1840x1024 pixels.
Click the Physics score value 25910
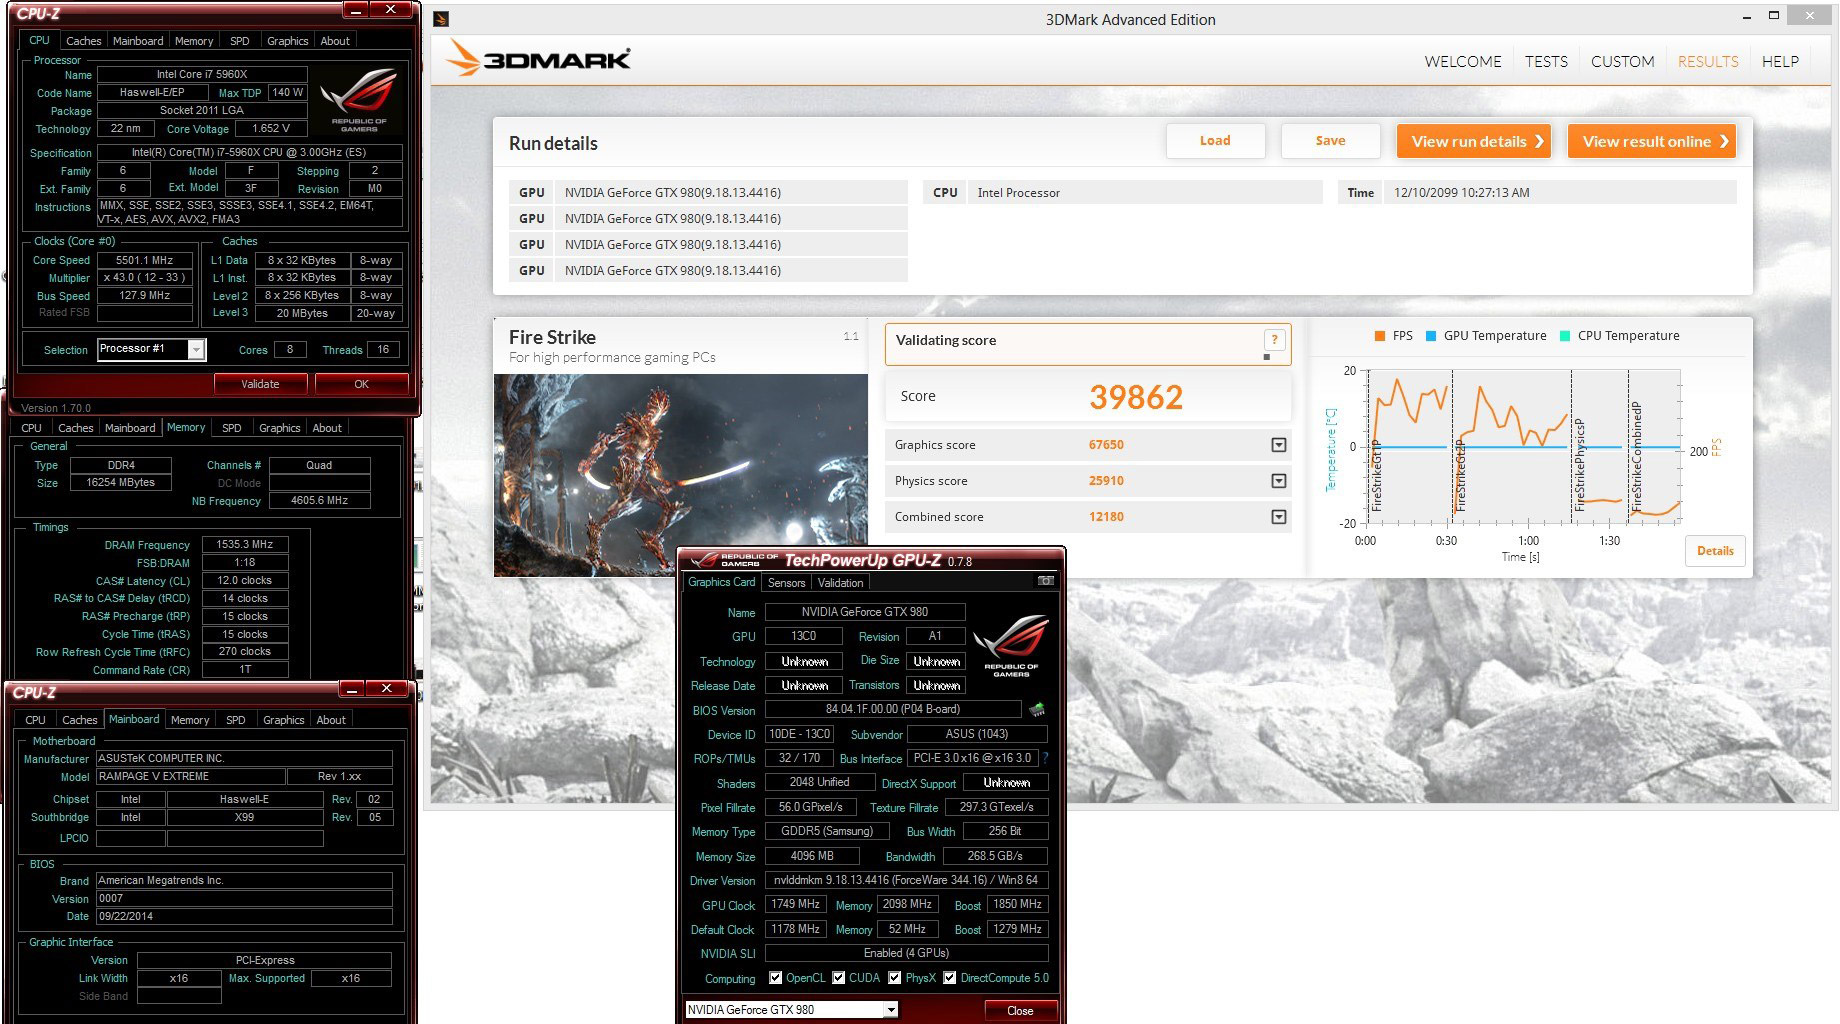[x=1106, y=481]
